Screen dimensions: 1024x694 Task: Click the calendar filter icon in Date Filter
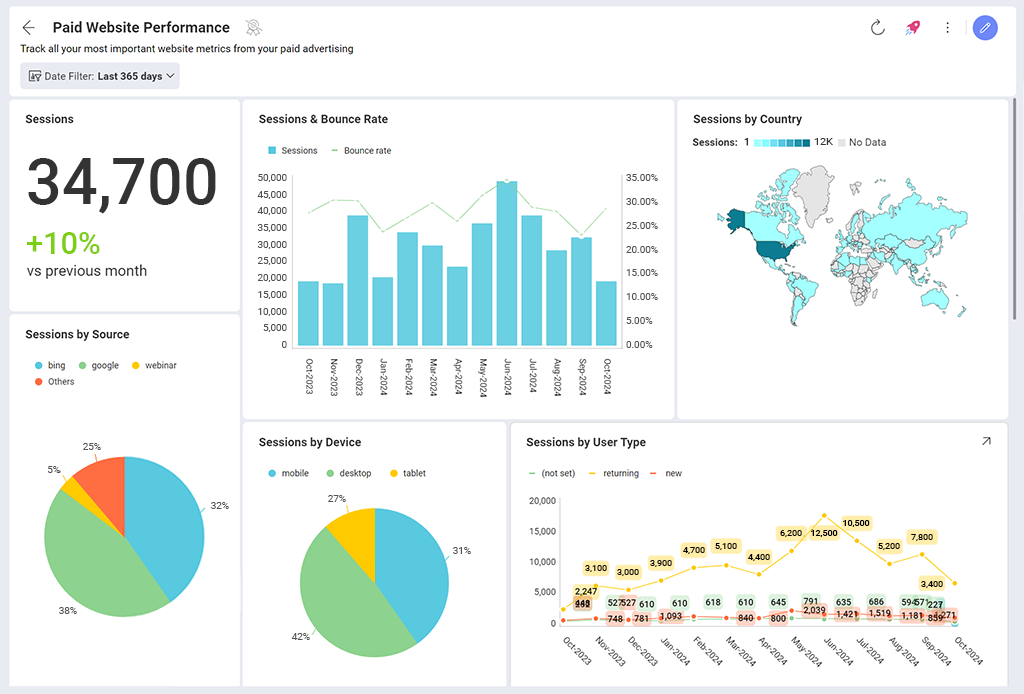pyautogui.click(x=35, y=76)
